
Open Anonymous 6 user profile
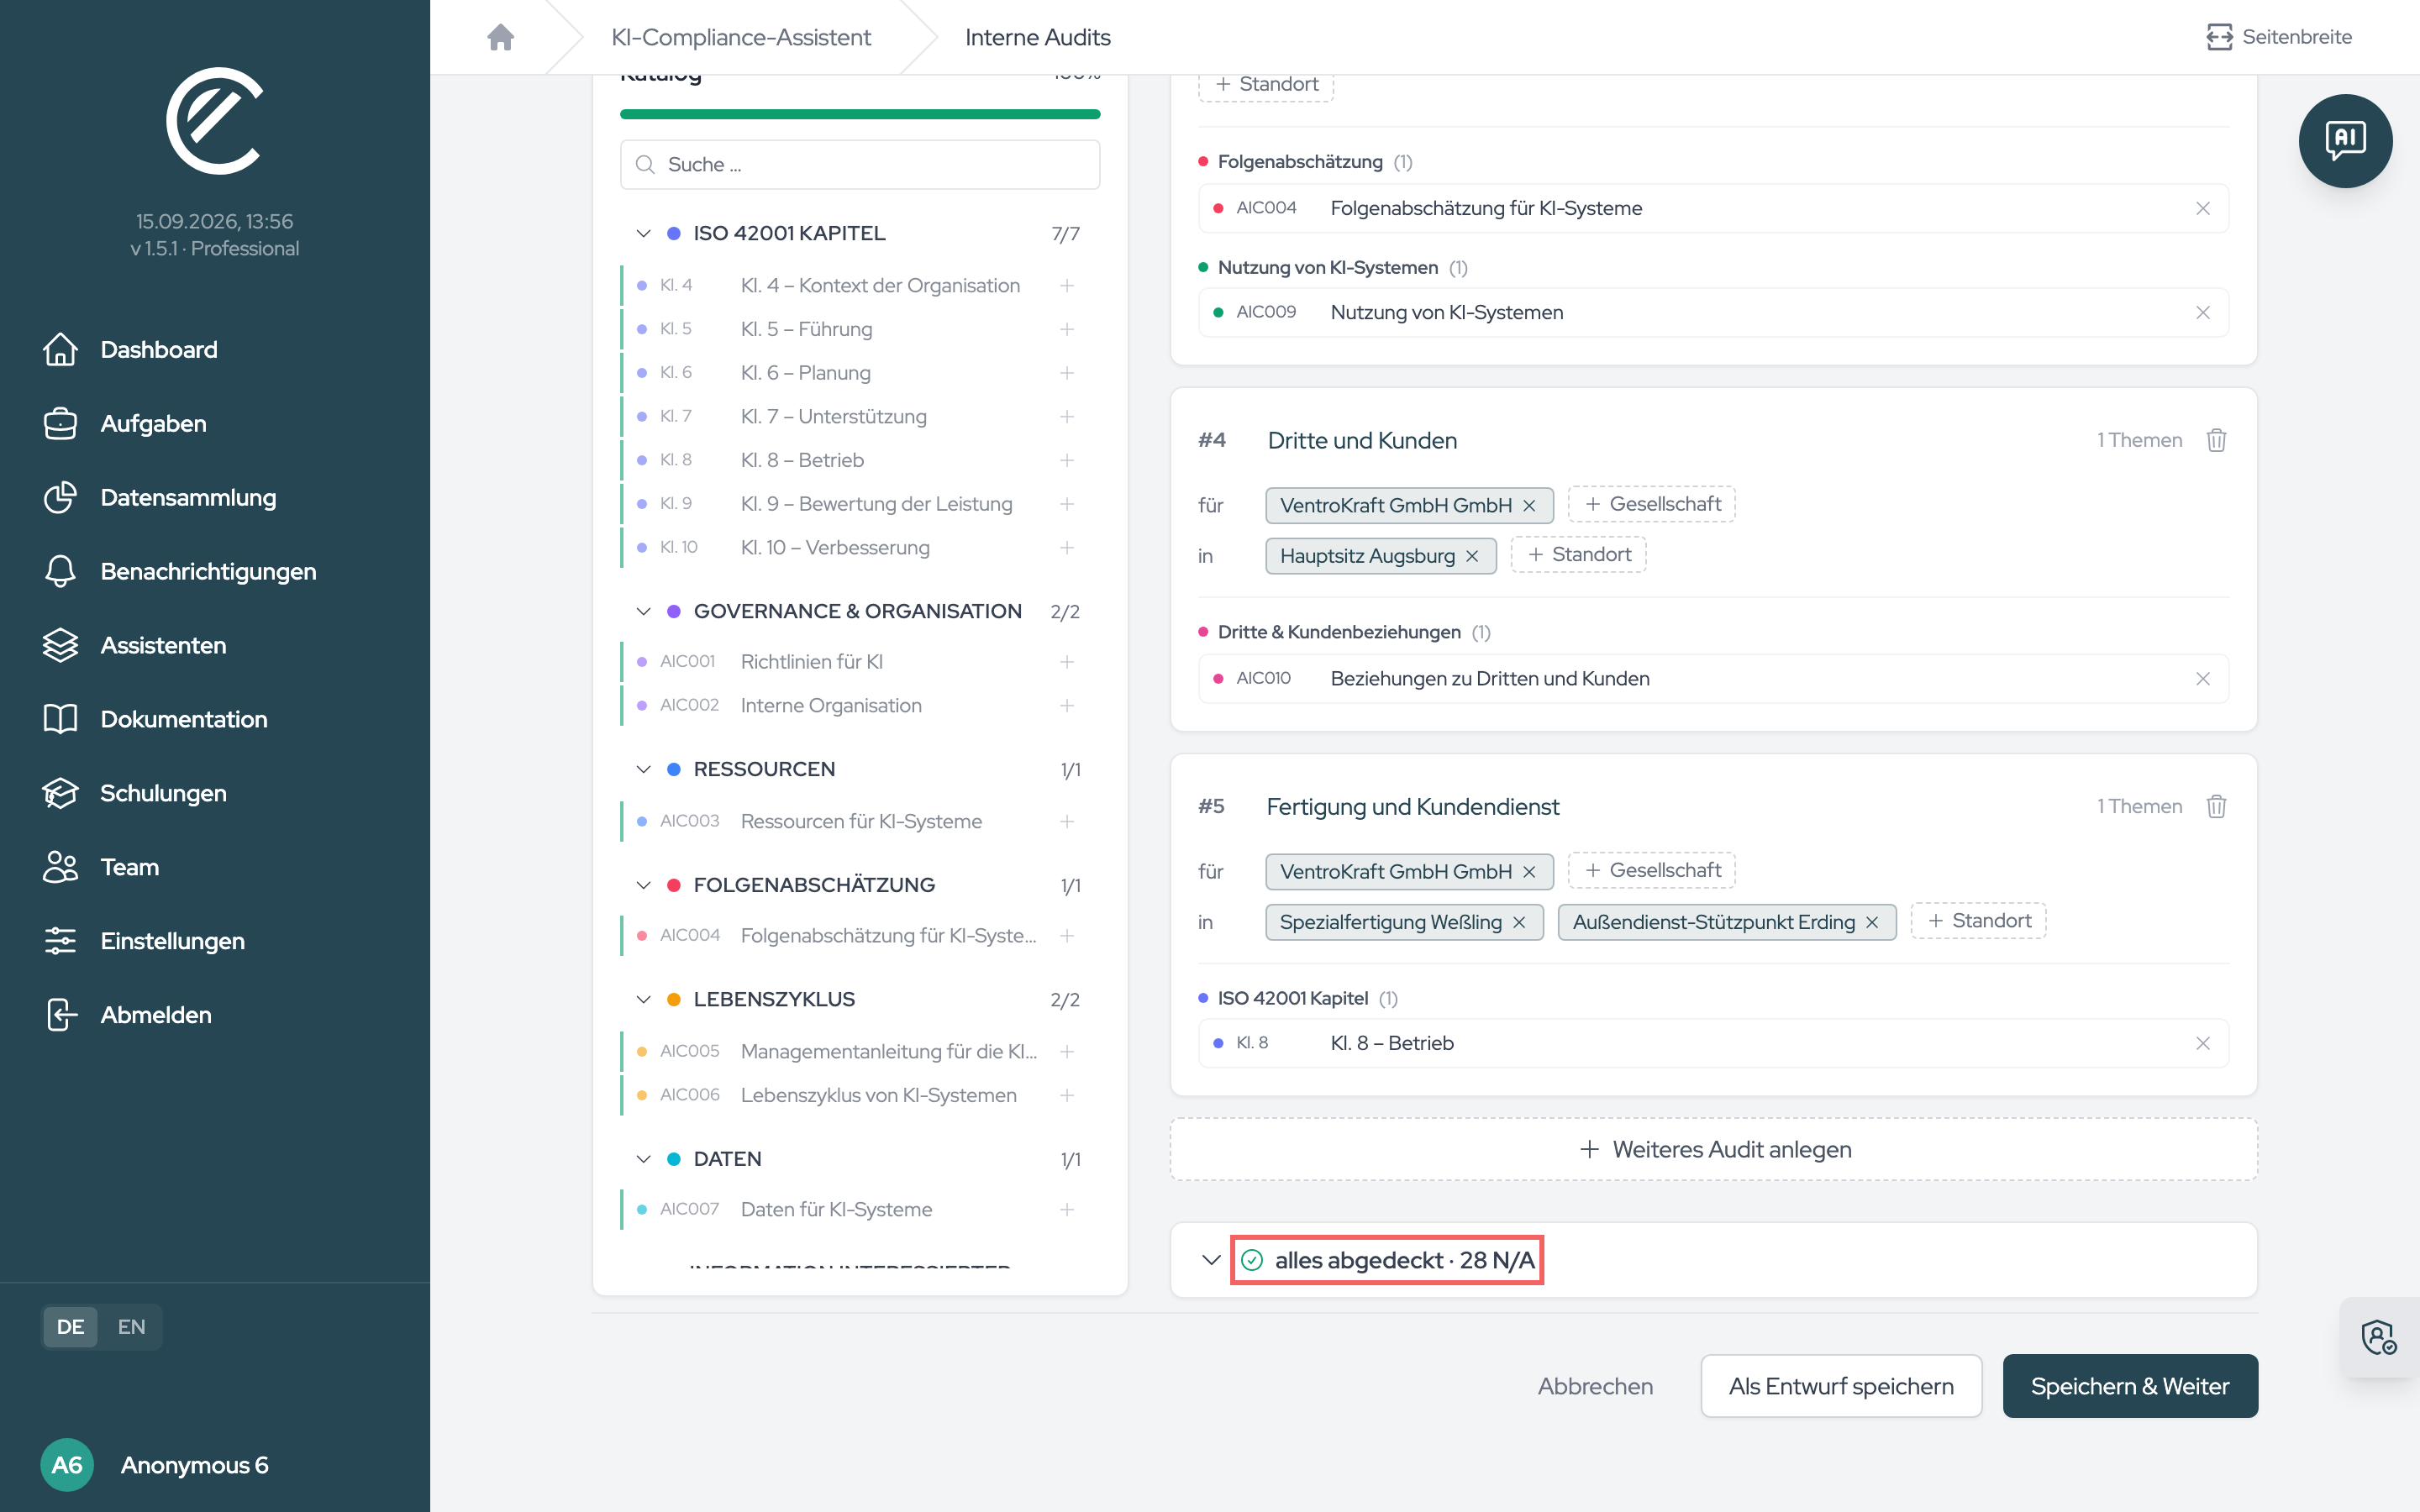click(155, 1465)
